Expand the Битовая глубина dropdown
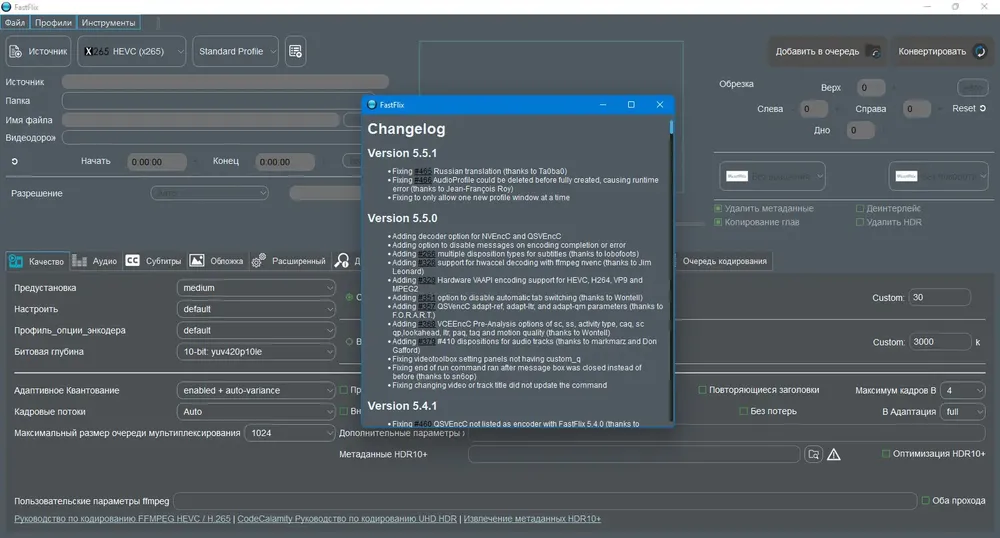 (256, 351)
